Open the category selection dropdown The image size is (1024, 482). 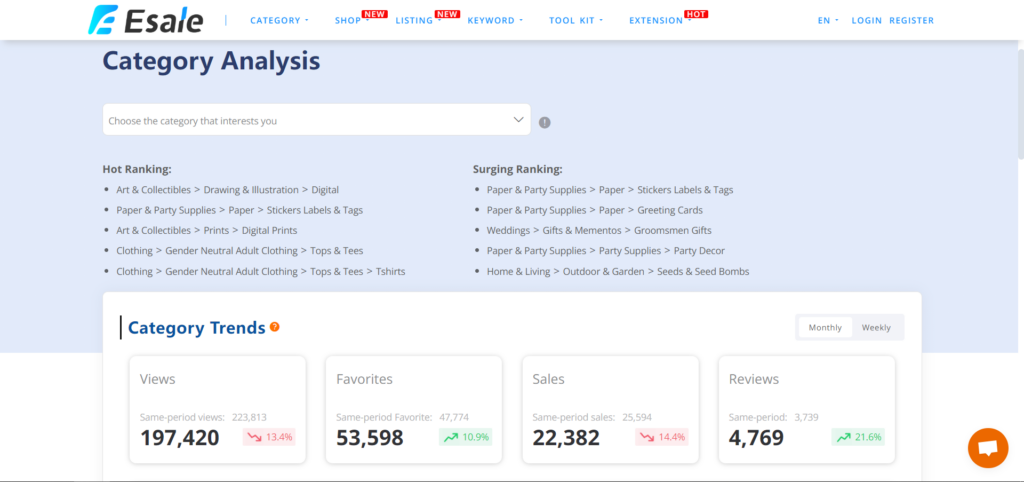pos(316,120)
